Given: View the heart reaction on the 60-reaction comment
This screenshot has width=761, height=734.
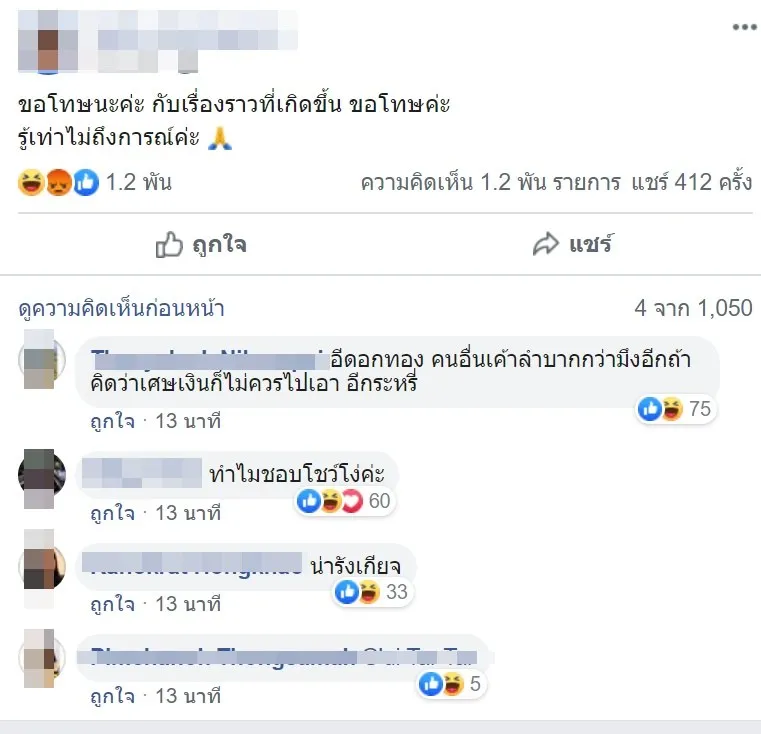Looking at the screenshot, I should pos(352,501).
